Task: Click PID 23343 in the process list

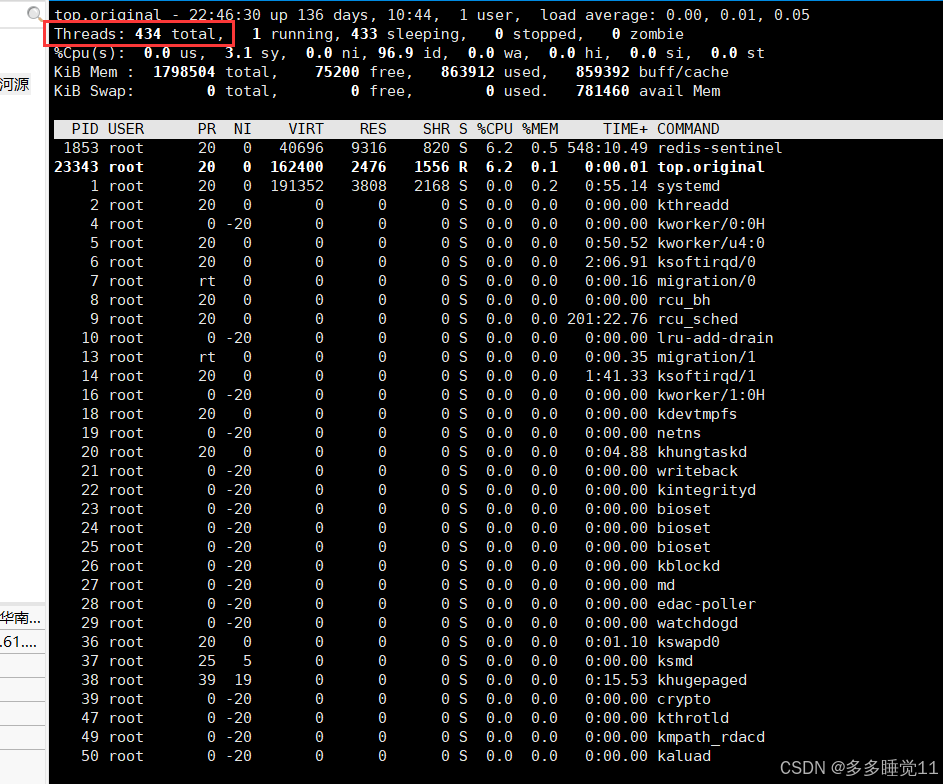Action: coord(76,167)
